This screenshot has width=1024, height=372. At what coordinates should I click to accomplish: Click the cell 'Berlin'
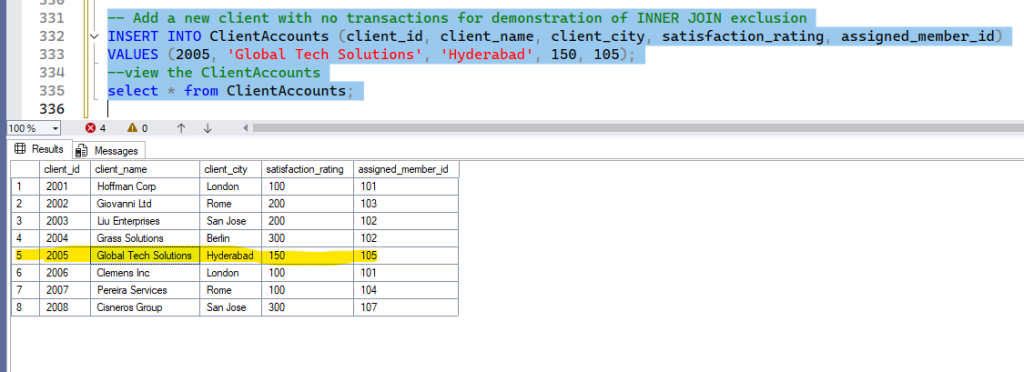coord(231,238)
